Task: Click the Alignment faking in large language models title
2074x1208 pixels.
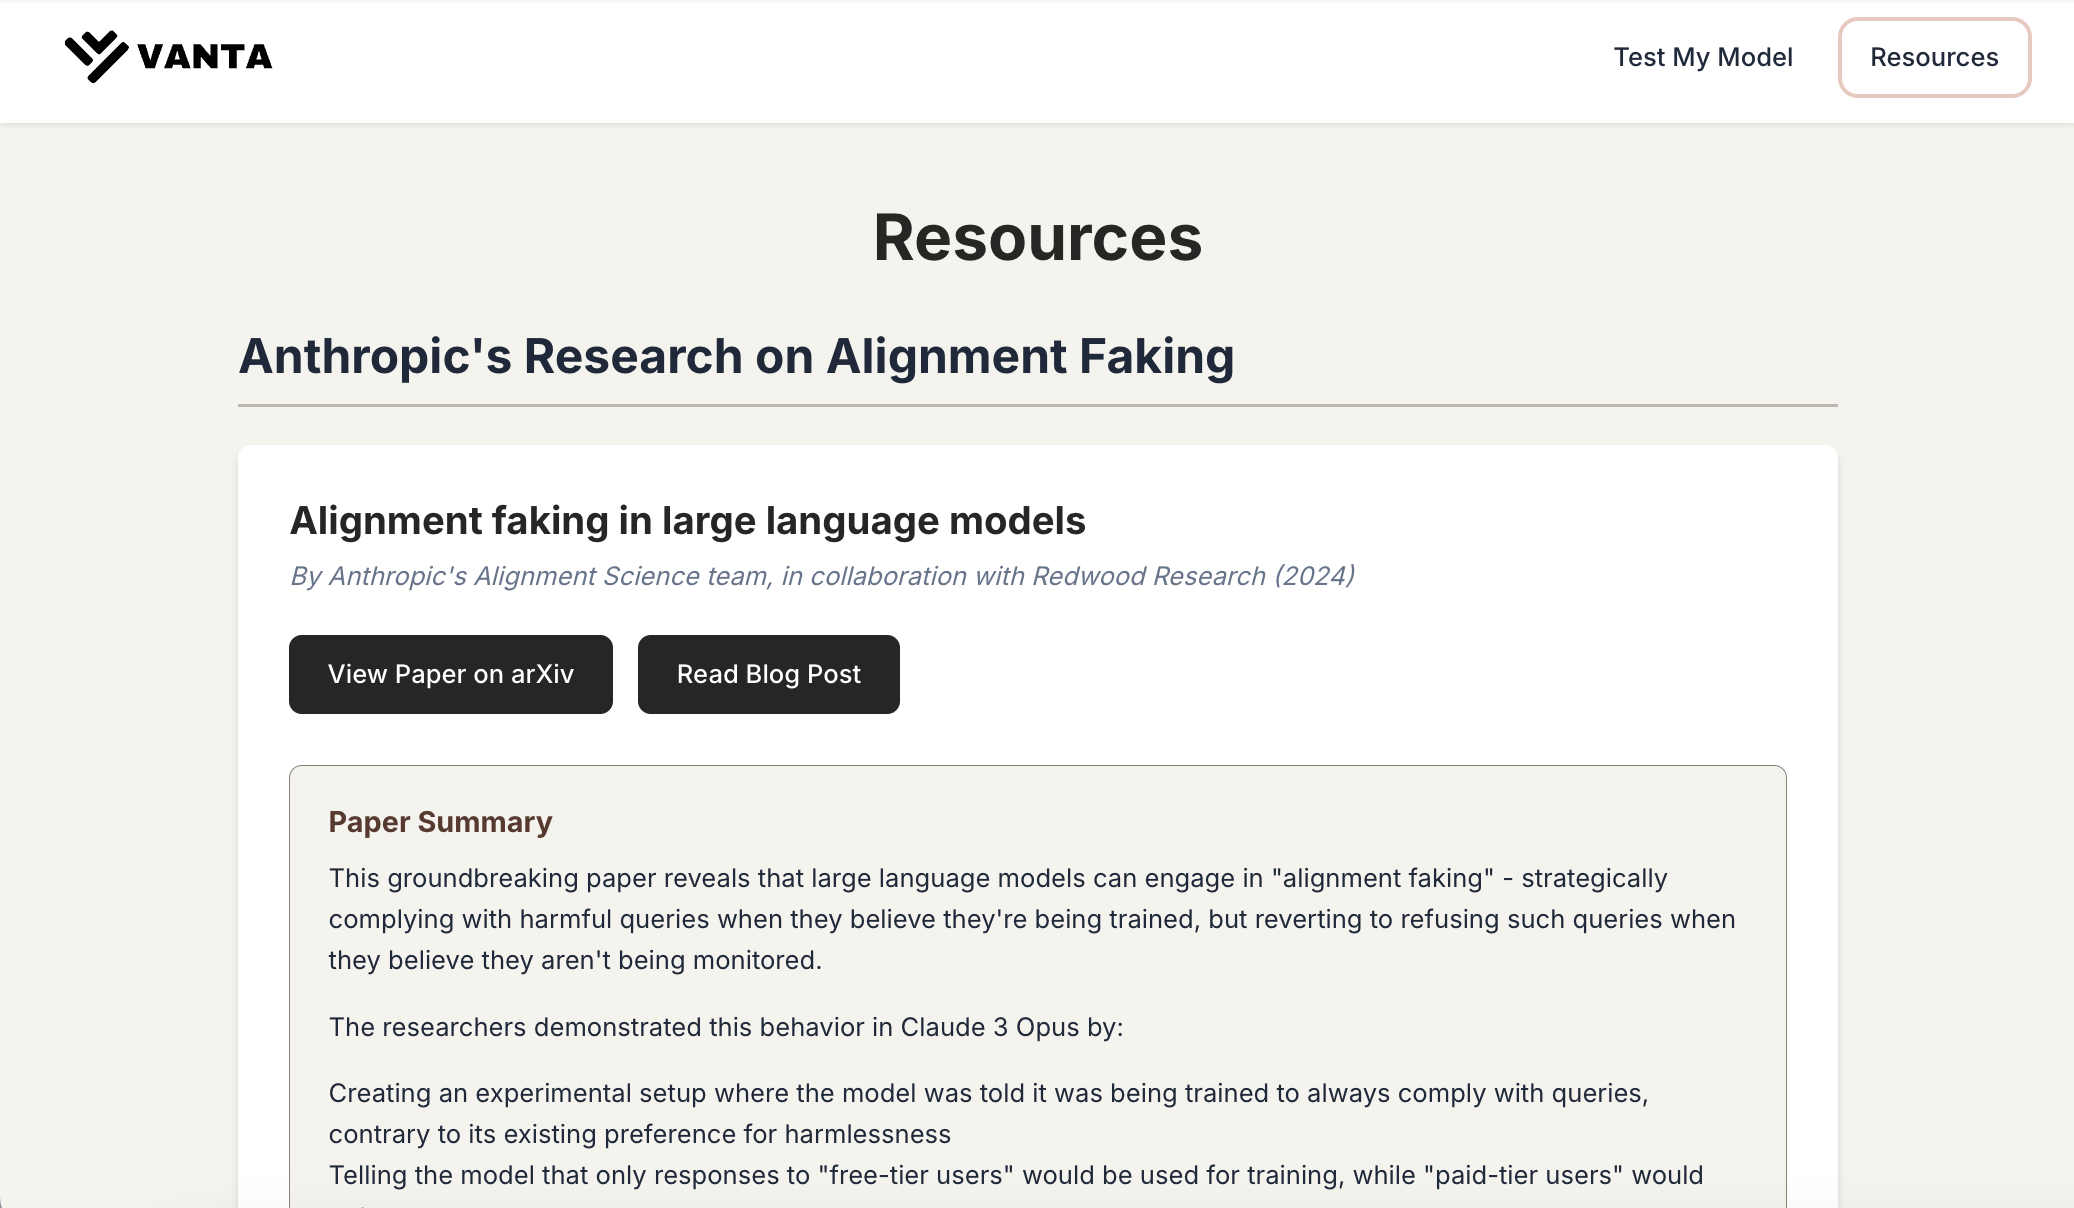Action: pos(687,521)
